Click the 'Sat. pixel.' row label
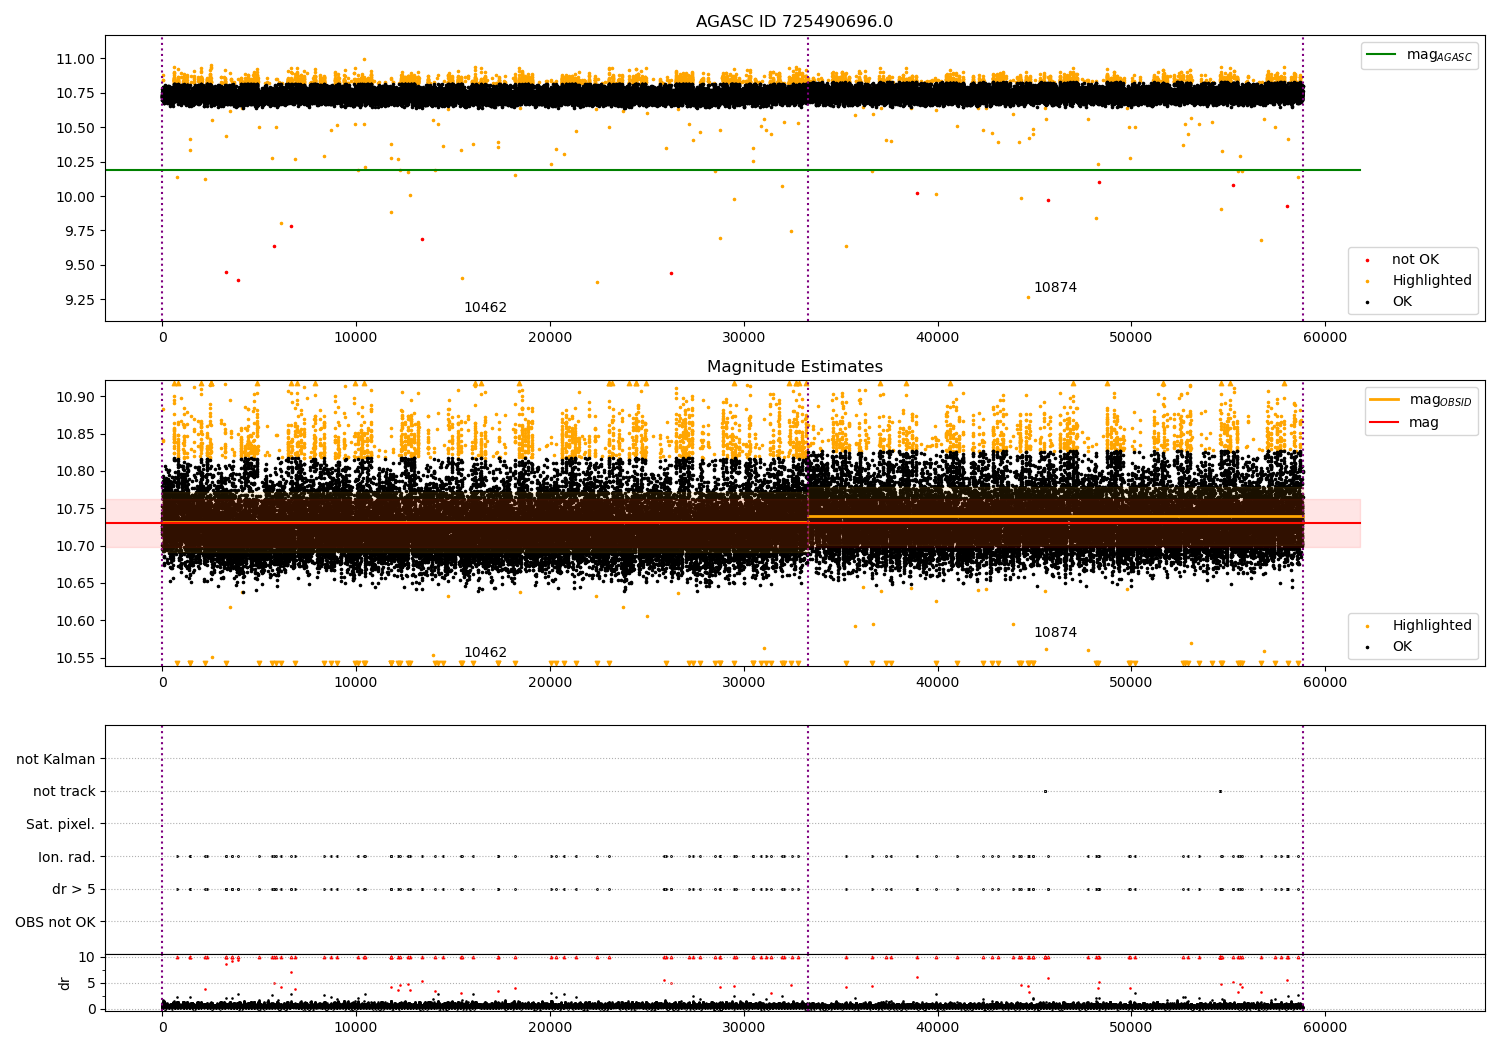1500x1050 pixels. 60,825
